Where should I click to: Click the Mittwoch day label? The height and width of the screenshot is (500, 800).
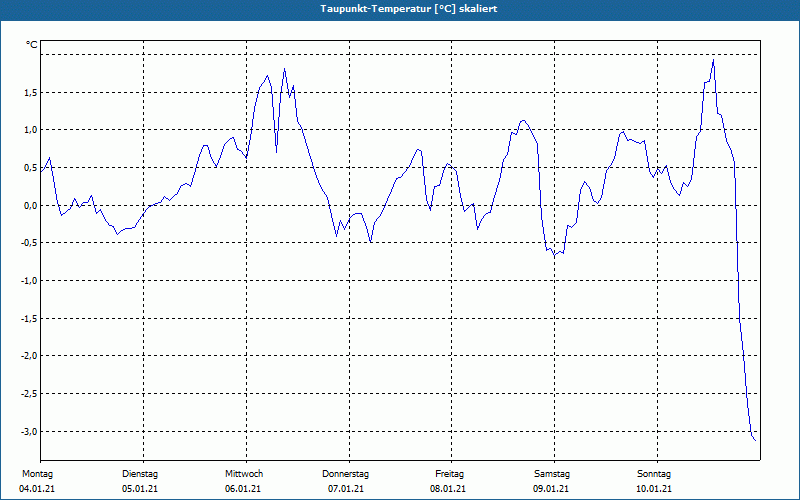point(244,474)
